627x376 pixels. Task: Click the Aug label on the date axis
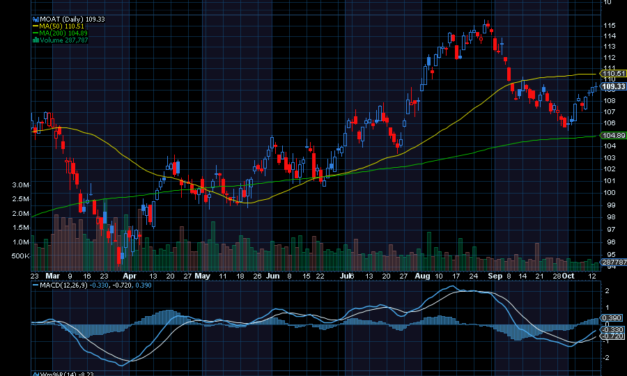point(422,276)
